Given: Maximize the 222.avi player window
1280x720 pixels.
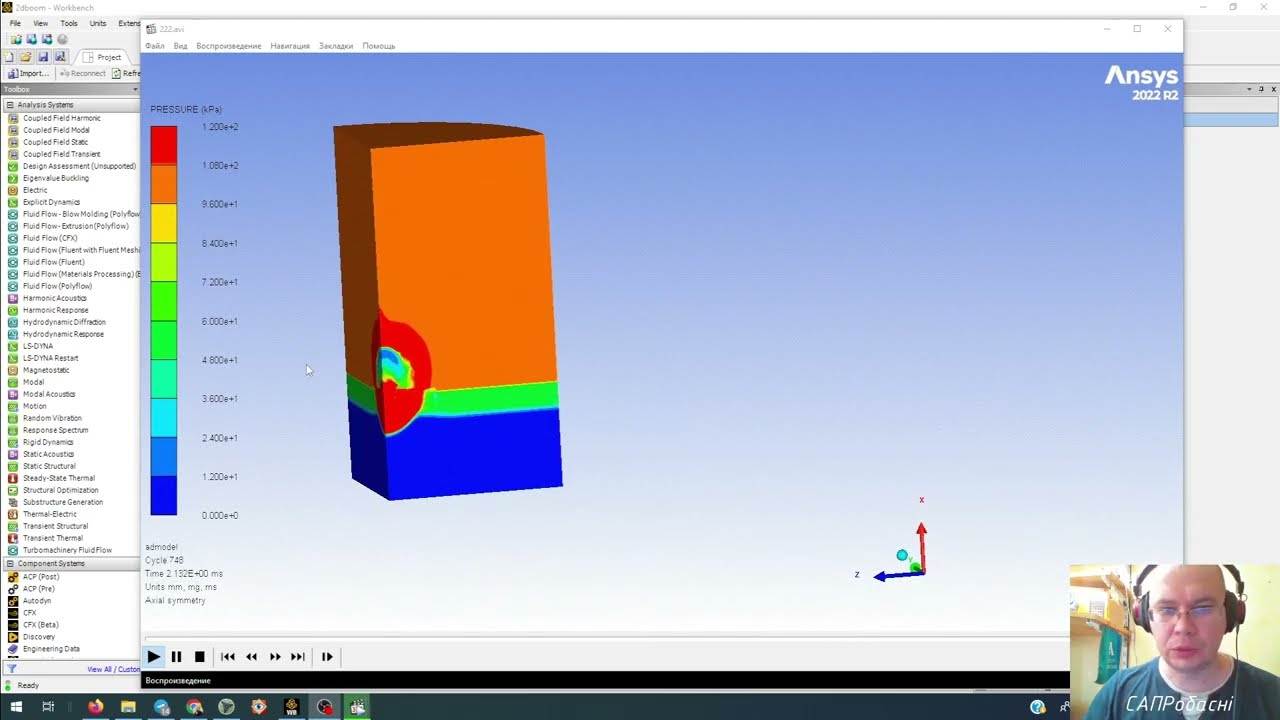Looking at the screenshot, I should click(1137, 29).
